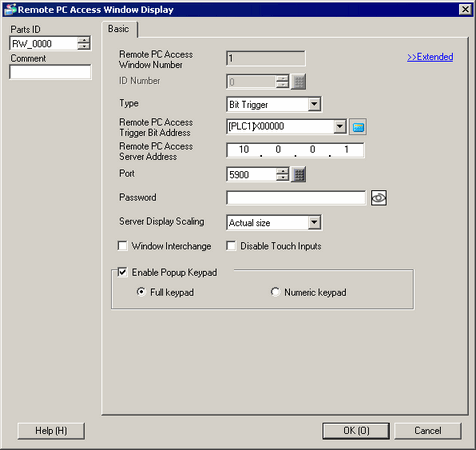Confirm settings with OK (O) button

[356, 431]
